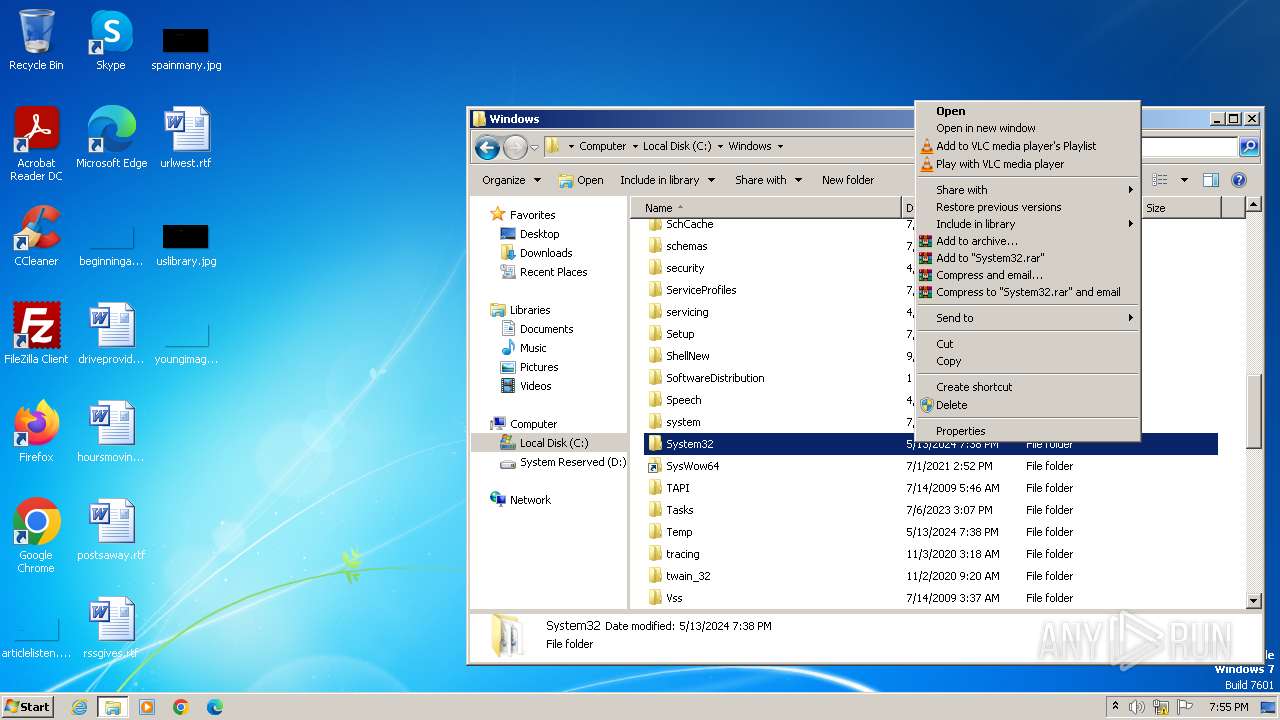1280x720 pixels.
Task: Expand the Share with toolbar dropdown
Action: click(768, 180)
